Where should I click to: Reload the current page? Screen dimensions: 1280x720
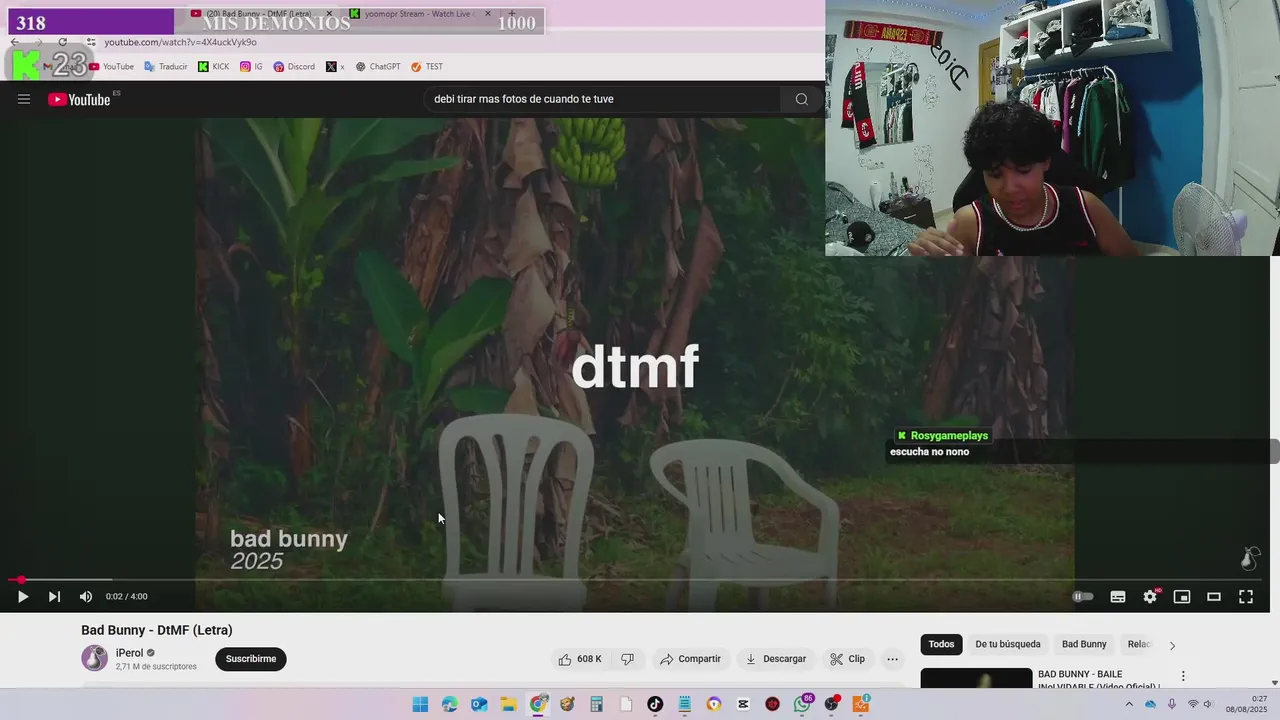pyautogui.click(x=62, y=42)
